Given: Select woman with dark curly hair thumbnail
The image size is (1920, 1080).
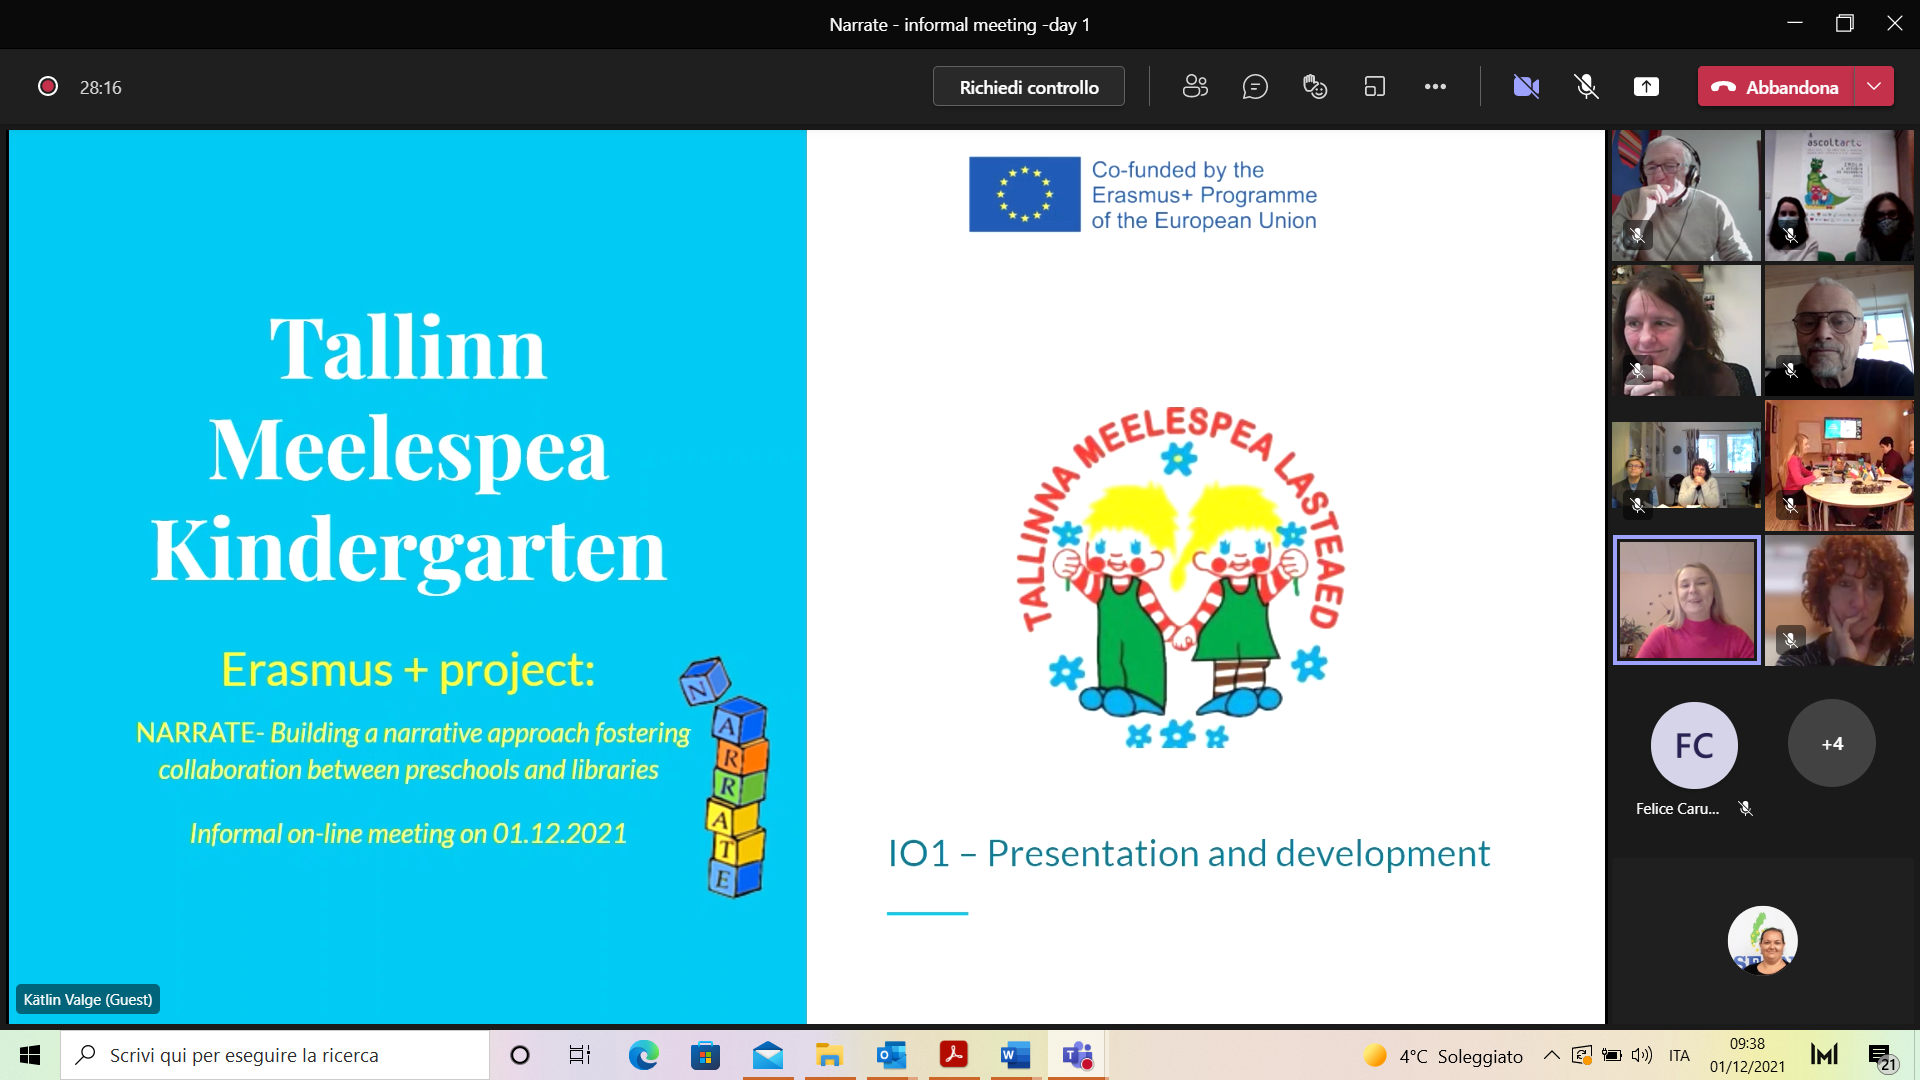Looking at the screenshot, I should point(1686,330).
